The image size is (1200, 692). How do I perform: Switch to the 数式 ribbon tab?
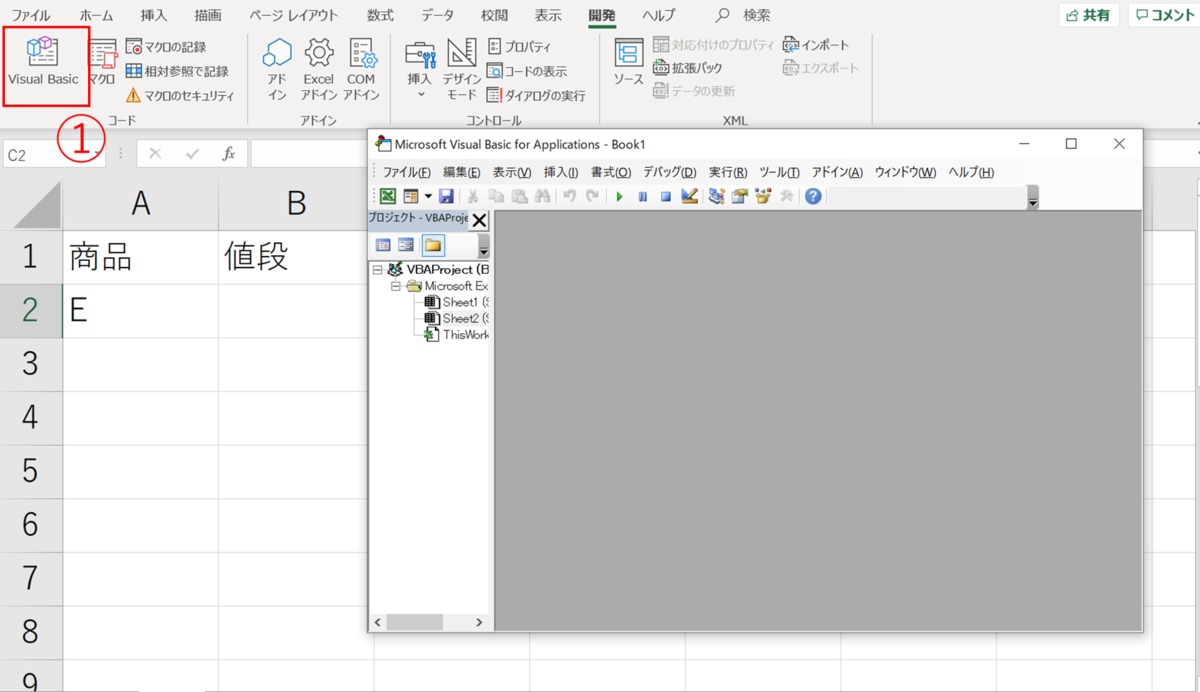click(x=380, y=15)
